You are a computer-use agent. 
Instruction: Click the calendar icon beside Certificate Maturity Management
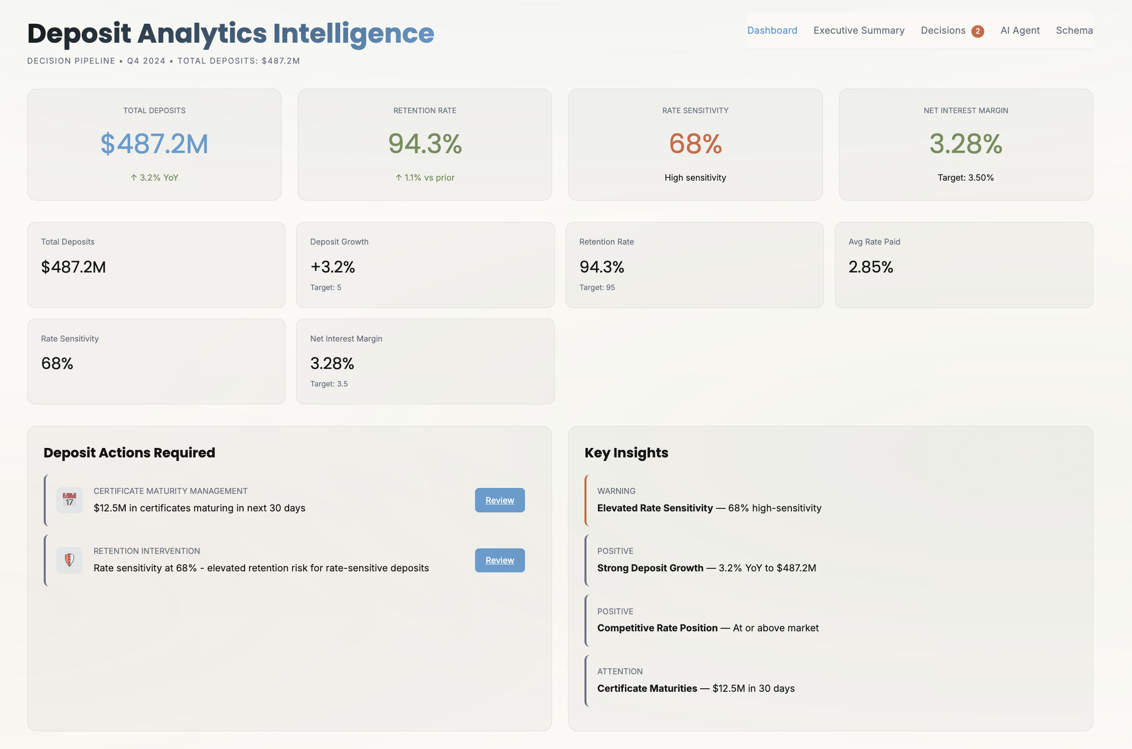68,500
